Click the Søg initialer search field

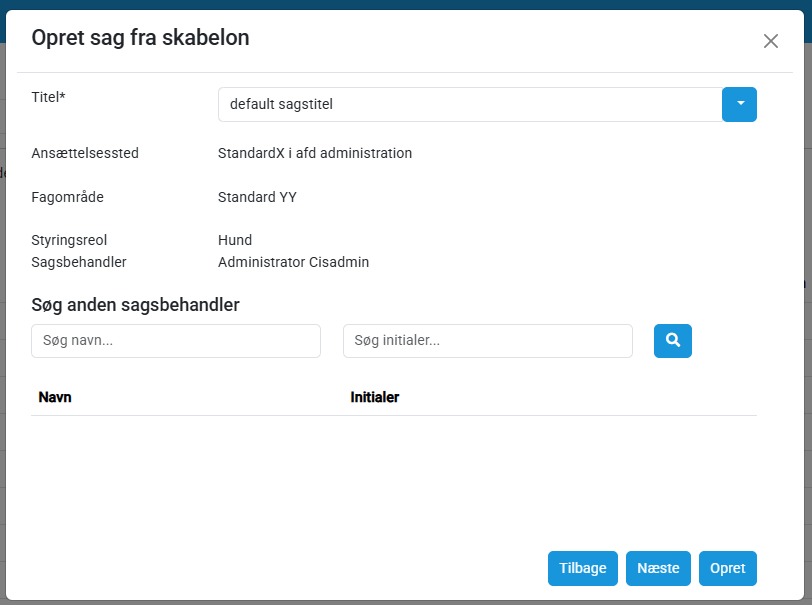click(487, 341)
